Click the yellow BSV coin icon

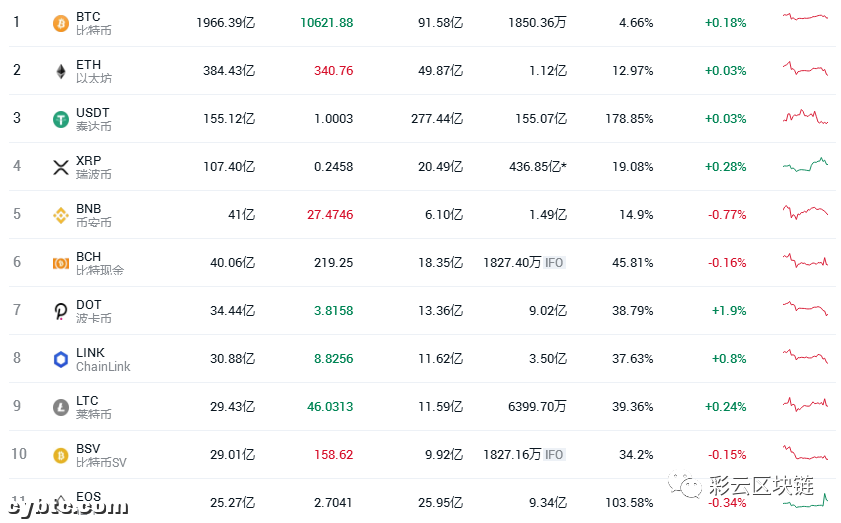point(61,455)
